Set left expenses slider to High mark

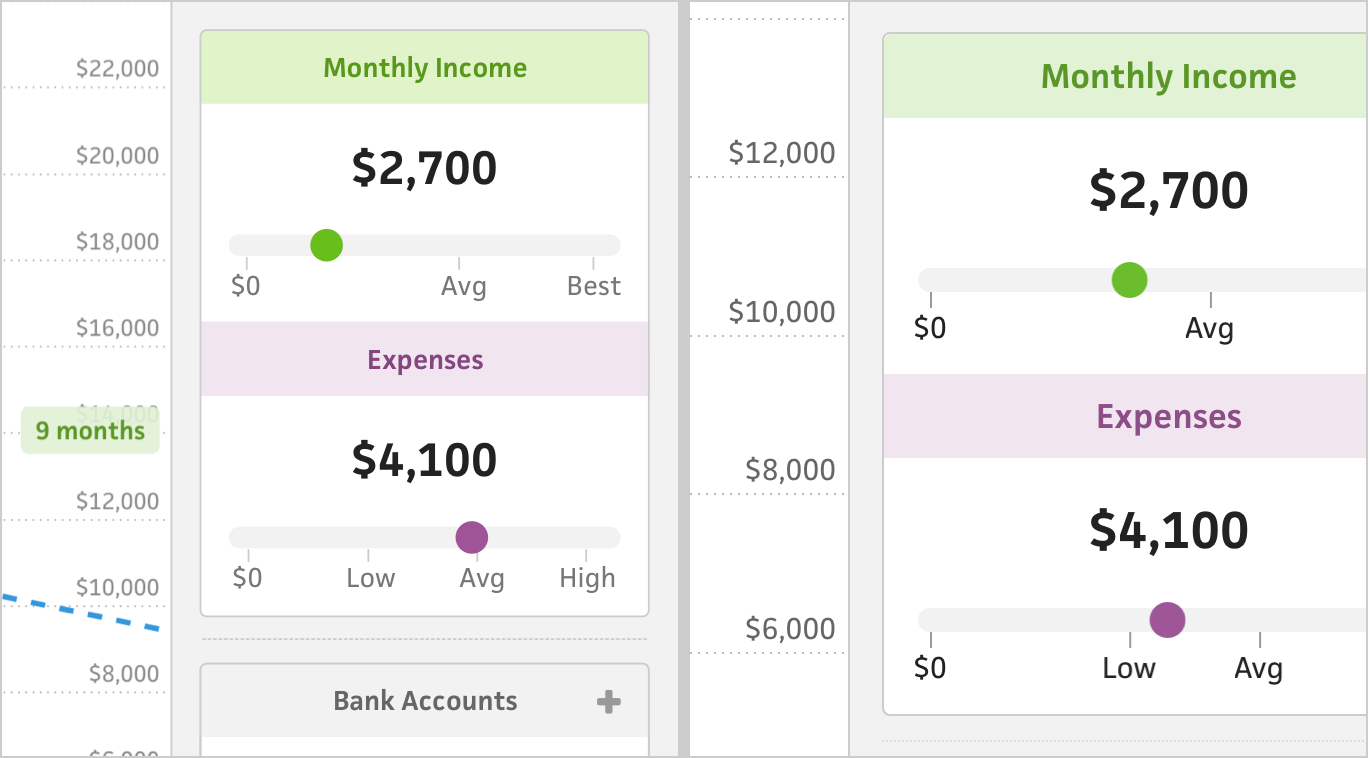pos(586,538)
